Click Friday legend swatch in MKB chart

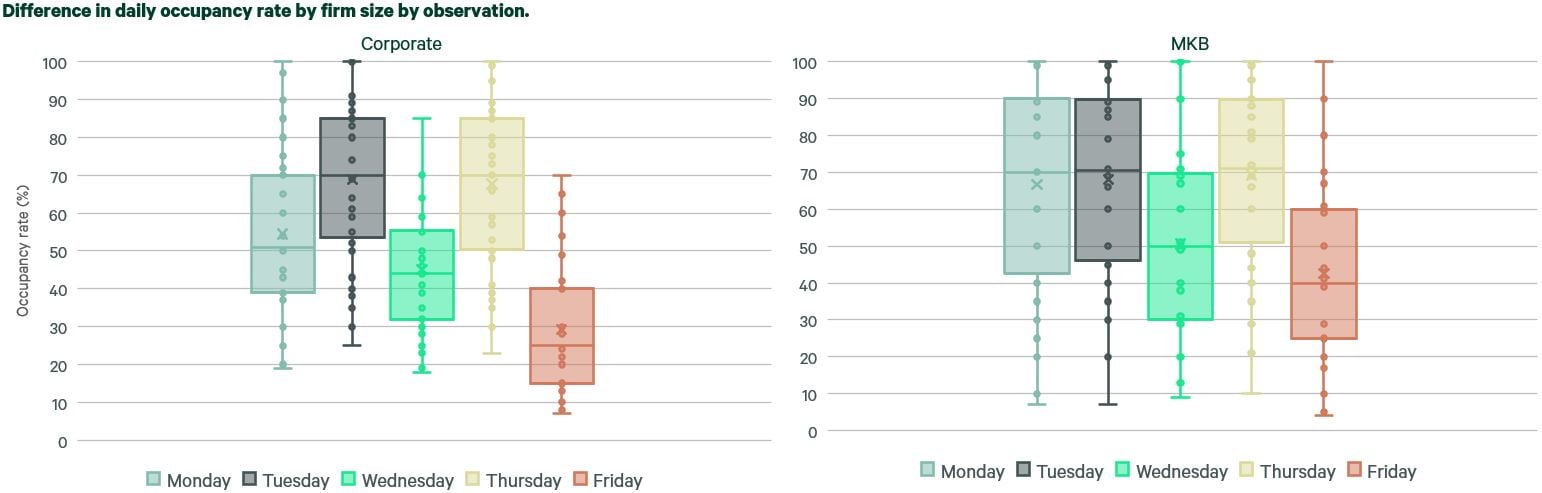[x=1355, y=471]
